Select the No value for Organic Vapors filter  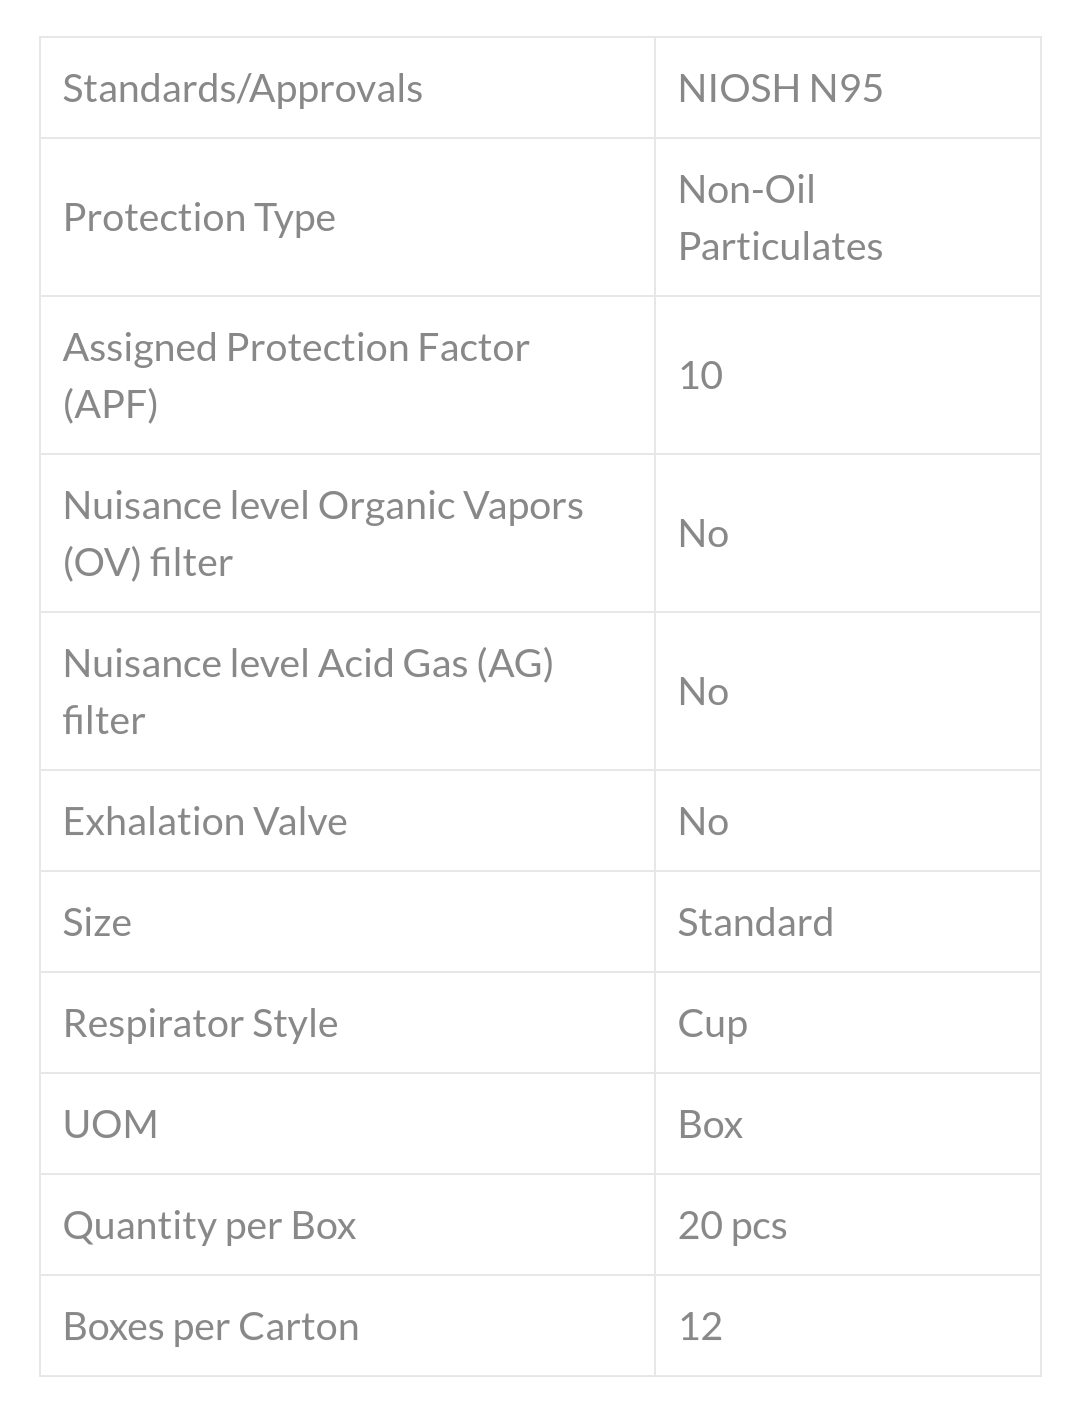click(703, 533)
